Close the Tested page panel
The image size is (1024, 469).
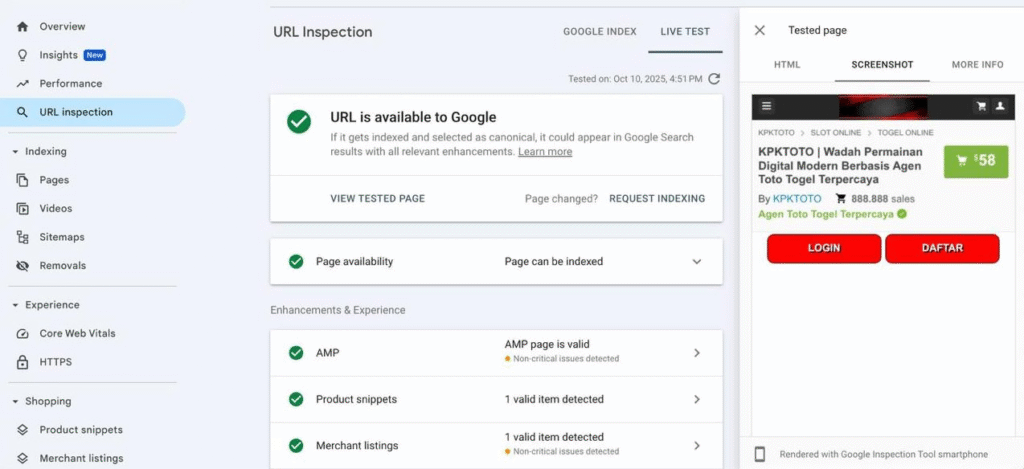[760, 30]
